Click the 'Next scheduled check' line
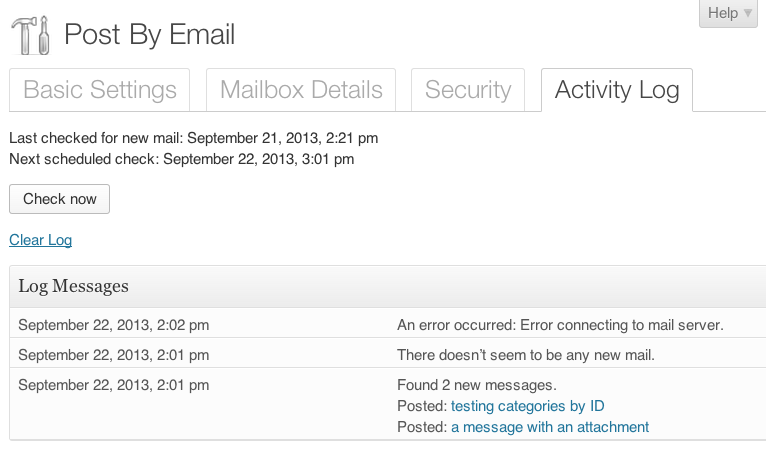Image resolution: width=766 pixels, height=453 pixels. click(182, 159)
